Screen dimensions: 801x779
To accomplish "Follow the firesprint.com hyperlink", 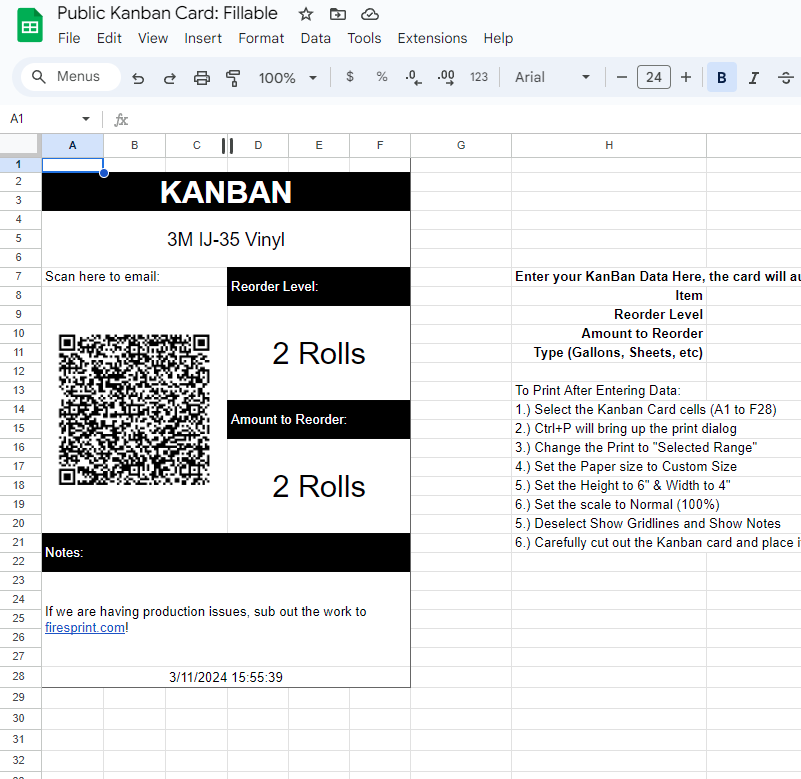I will (85, 628).
